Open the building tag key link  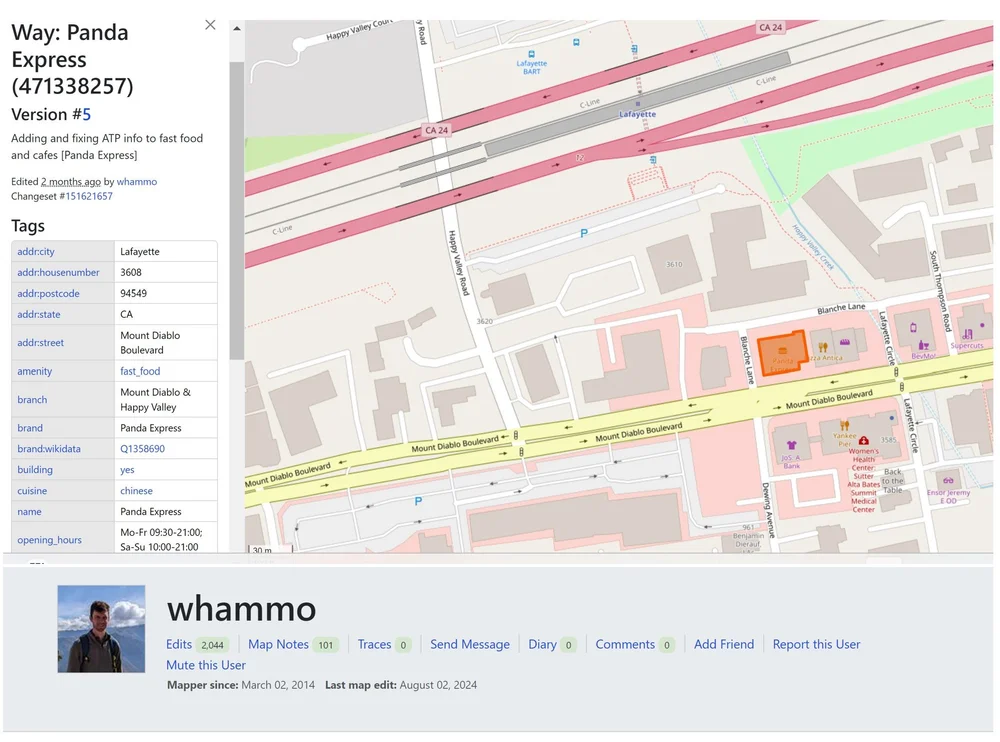[x=35, y=470]
